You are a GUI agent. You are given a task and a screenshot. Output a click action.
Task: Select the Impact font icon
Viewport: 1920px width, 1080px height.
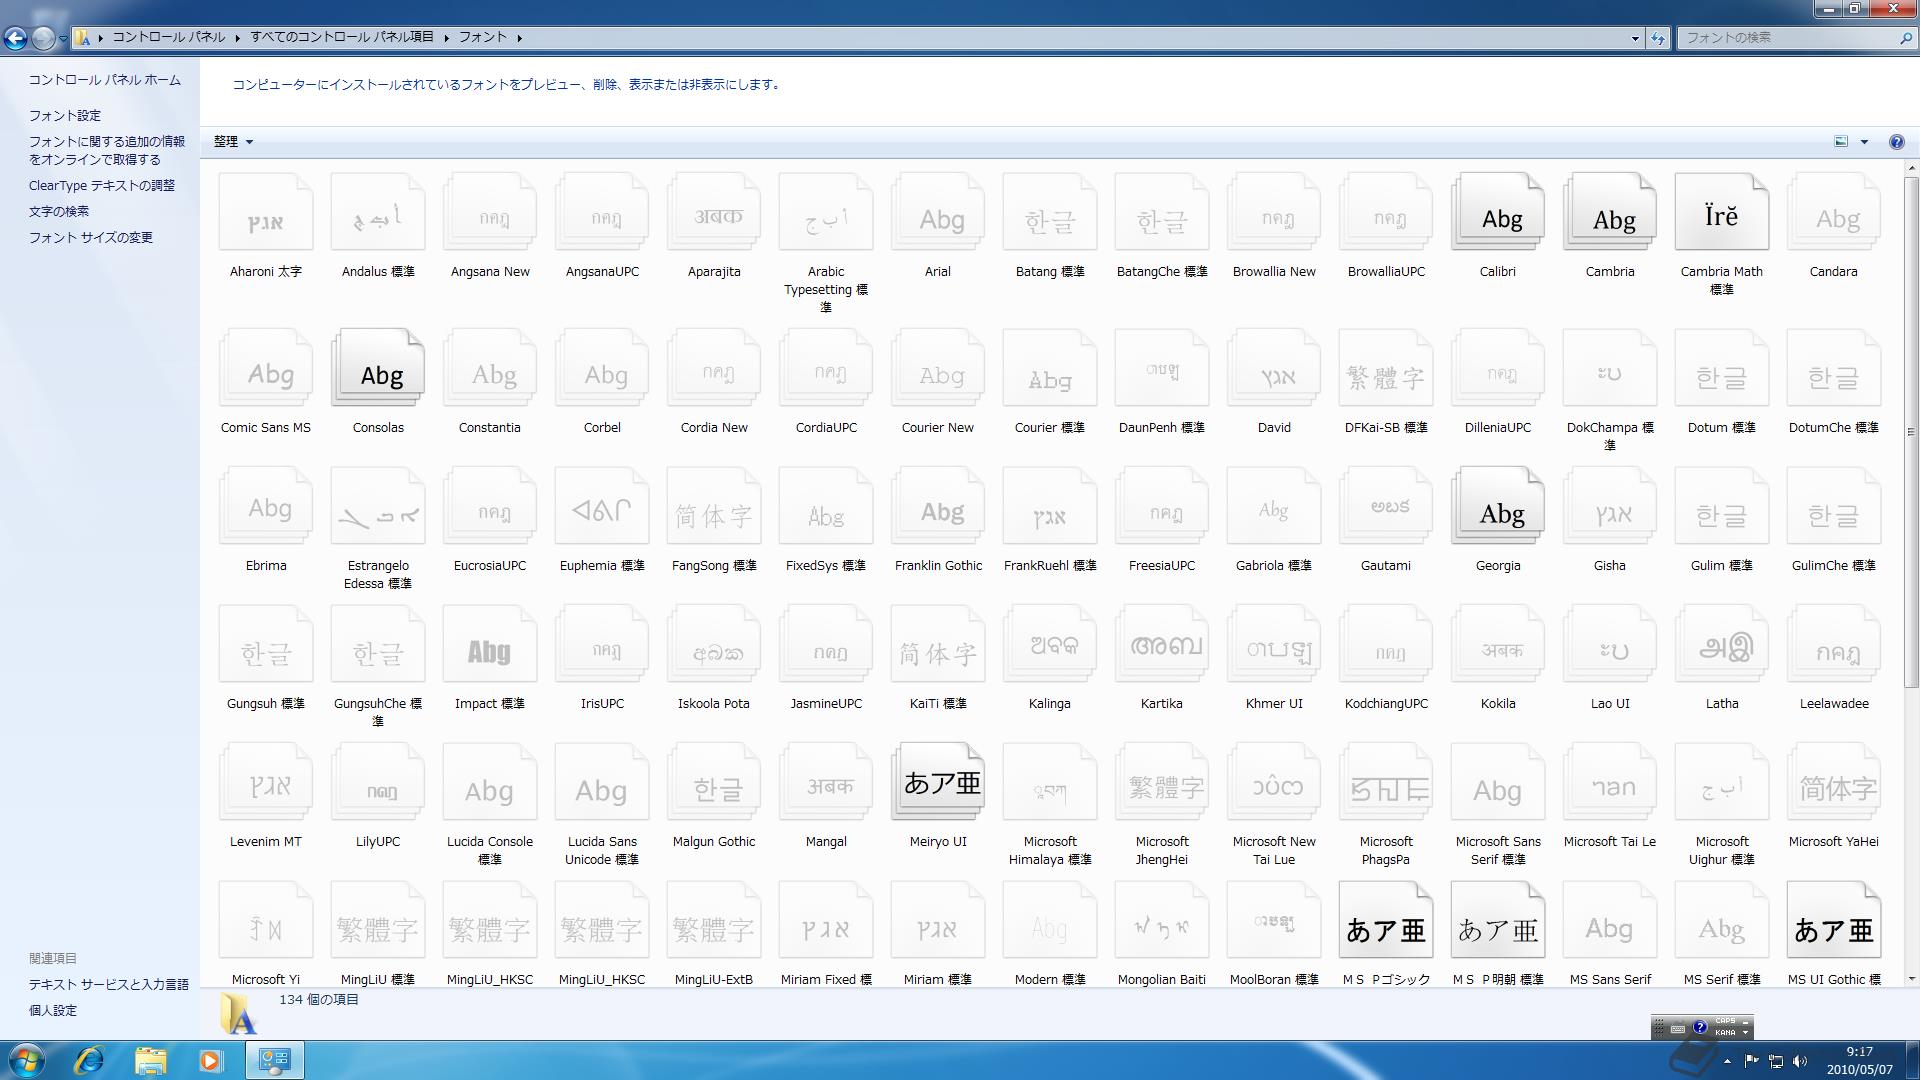click(x=490, y=644)
